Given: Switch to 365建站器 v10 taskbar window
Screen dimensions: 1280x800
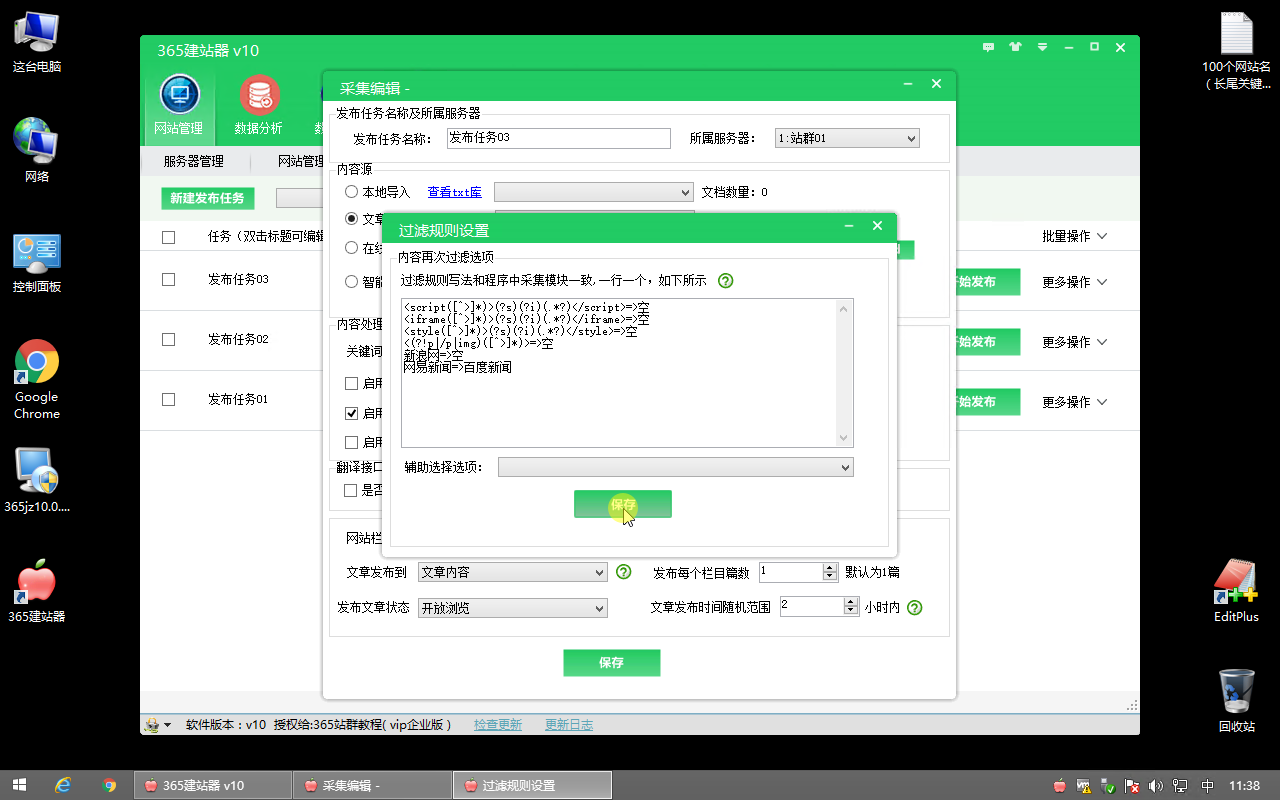Looking at the screenshot, I should (x=212, y=785).
